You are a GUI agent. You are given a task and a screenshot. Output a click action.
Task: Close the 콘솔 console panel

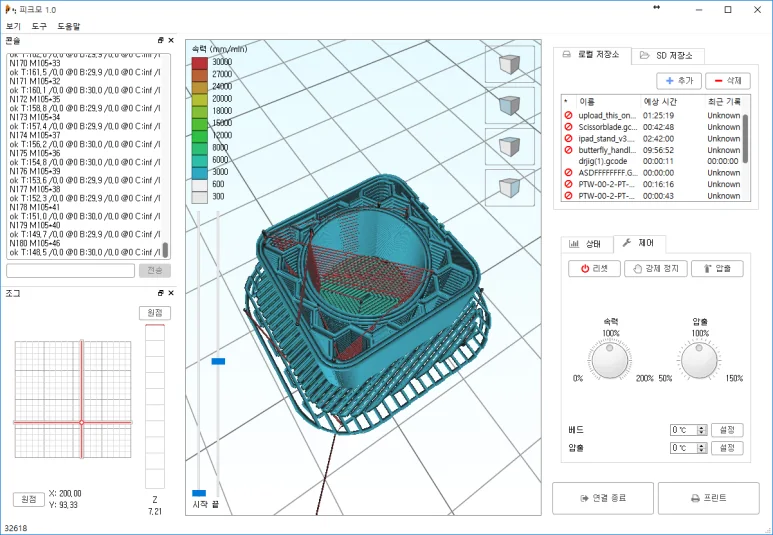coord(171,40)
